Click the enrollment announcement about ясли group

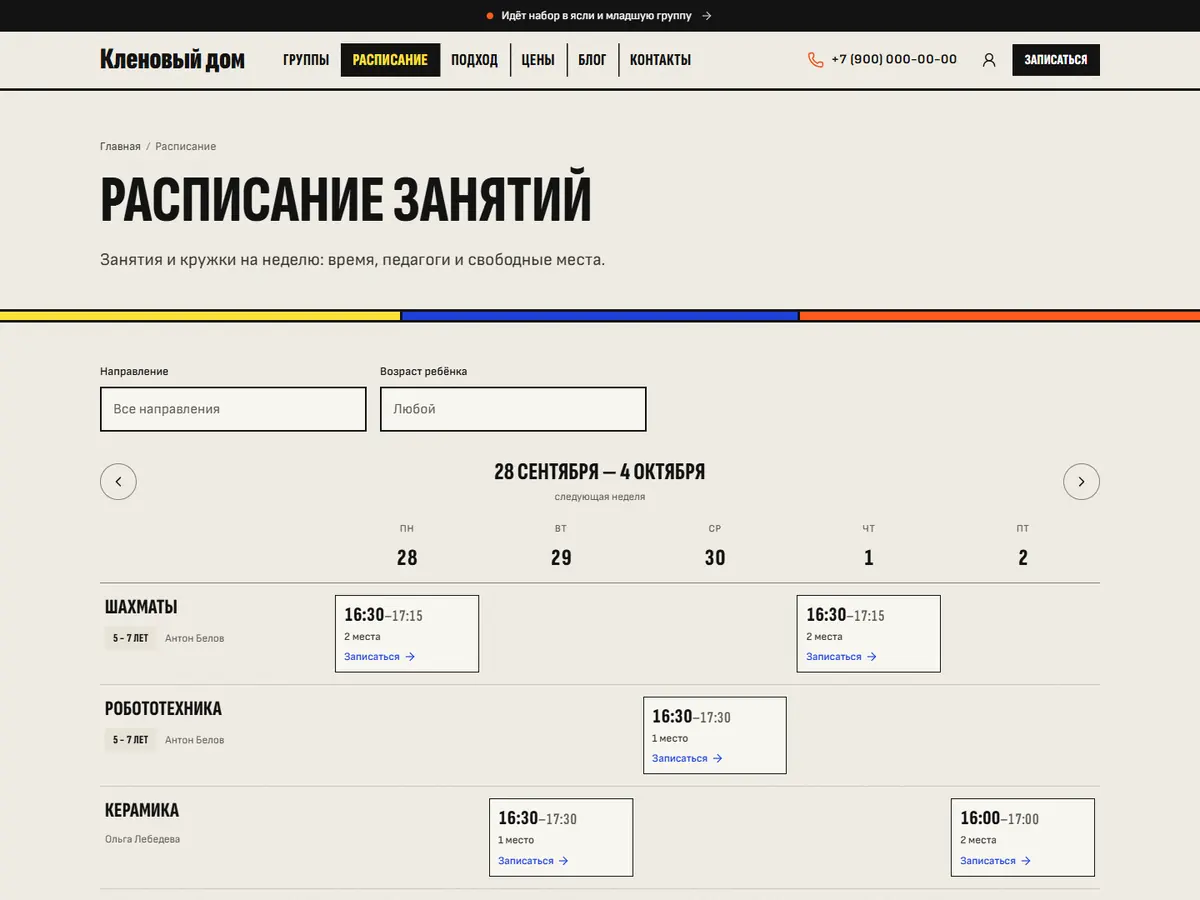click(x=597, y=16)
